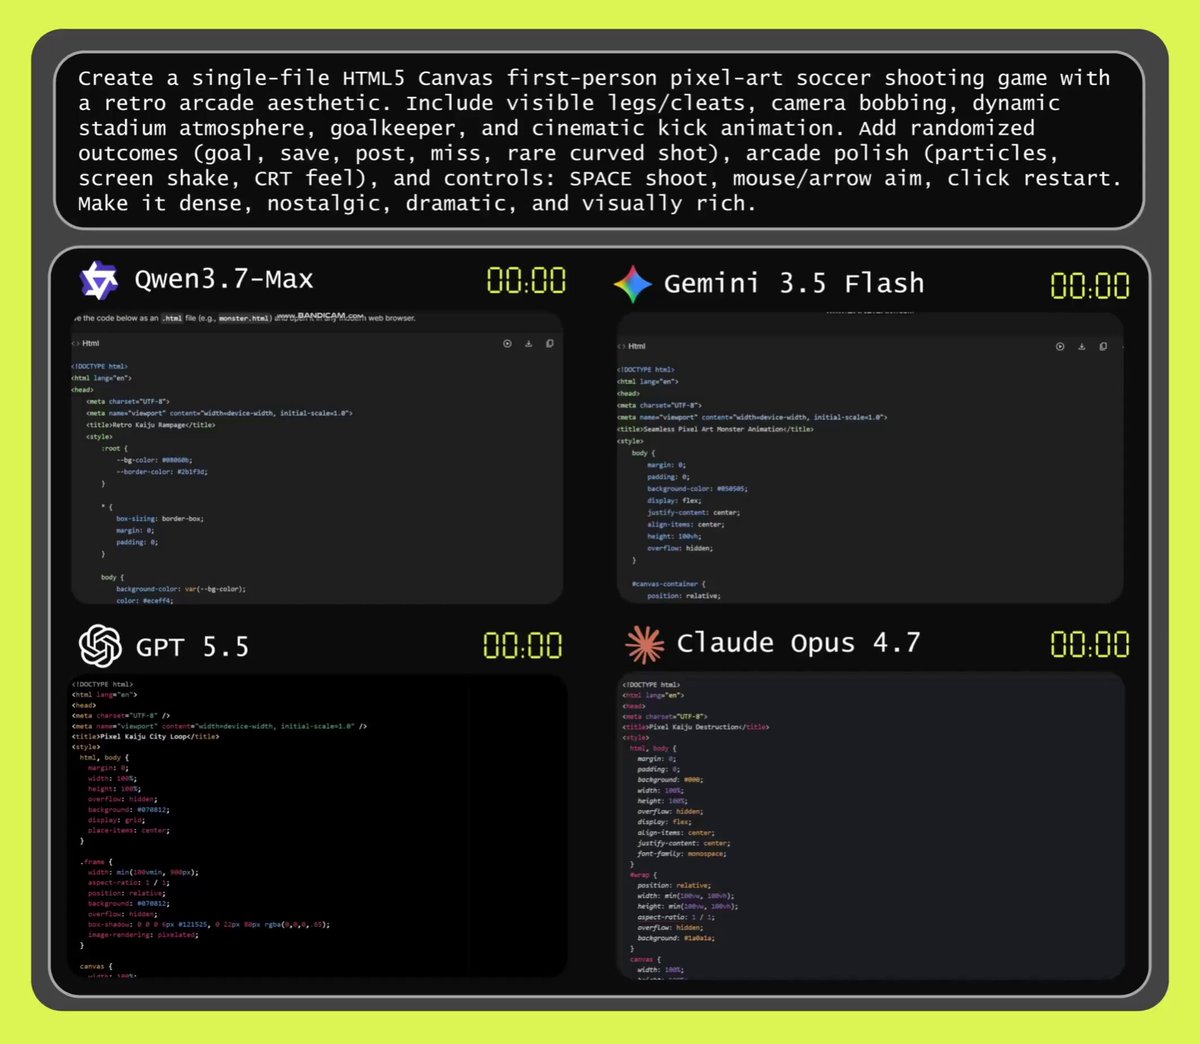Image resolution: width=1200 pixels, height=1044 pixels.
Task: Click the GPT 5.5 title
Action: point(192,647)
